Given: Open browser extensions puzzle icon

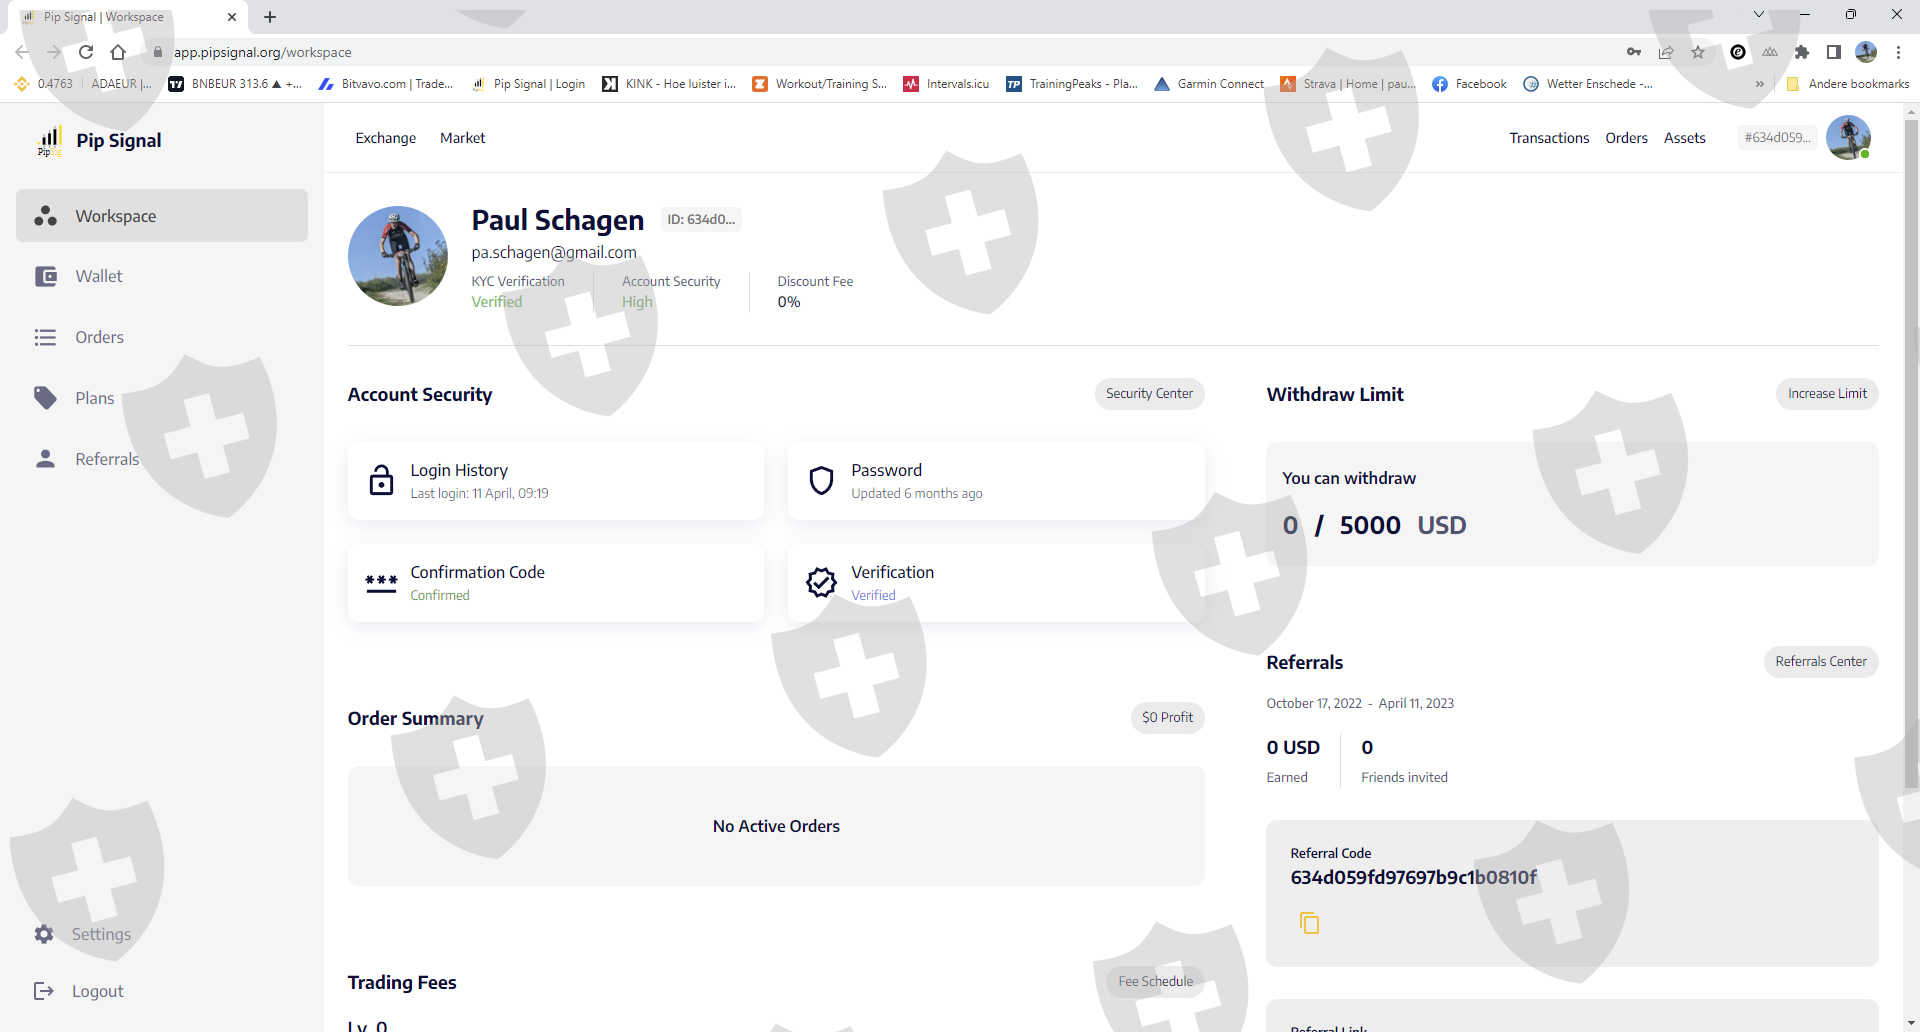Looking at the screenshot, I should (1802, 52).
